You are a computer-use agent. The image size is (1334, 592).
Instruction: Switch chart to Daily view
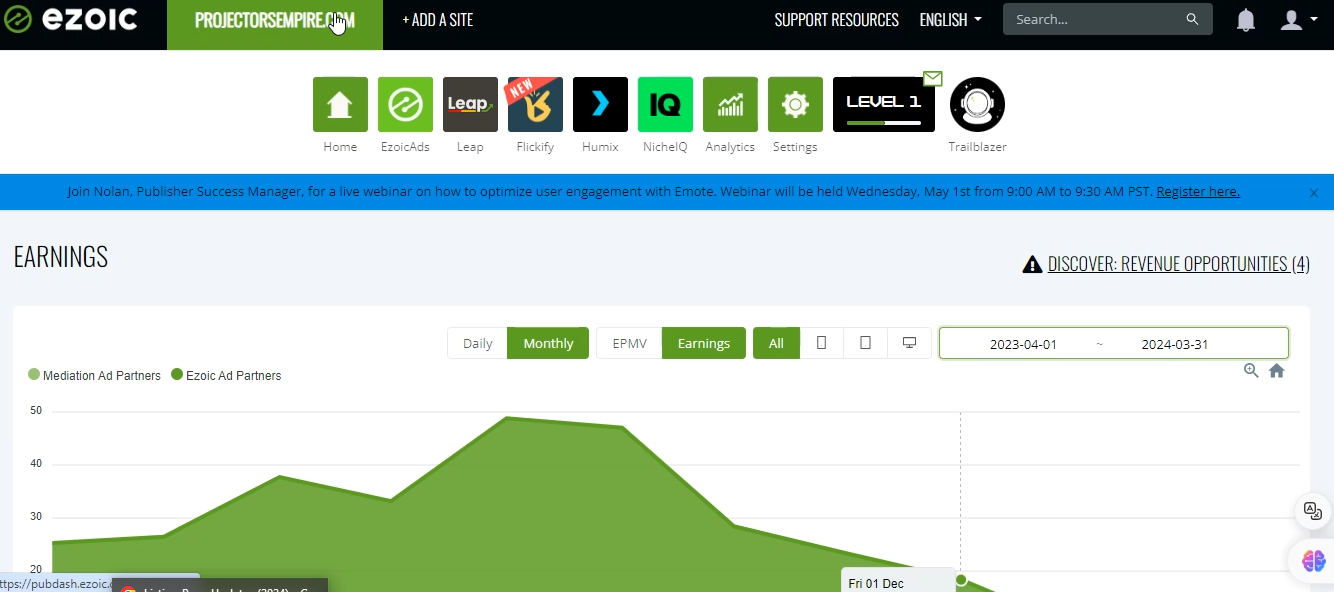[x=477, y=343]
